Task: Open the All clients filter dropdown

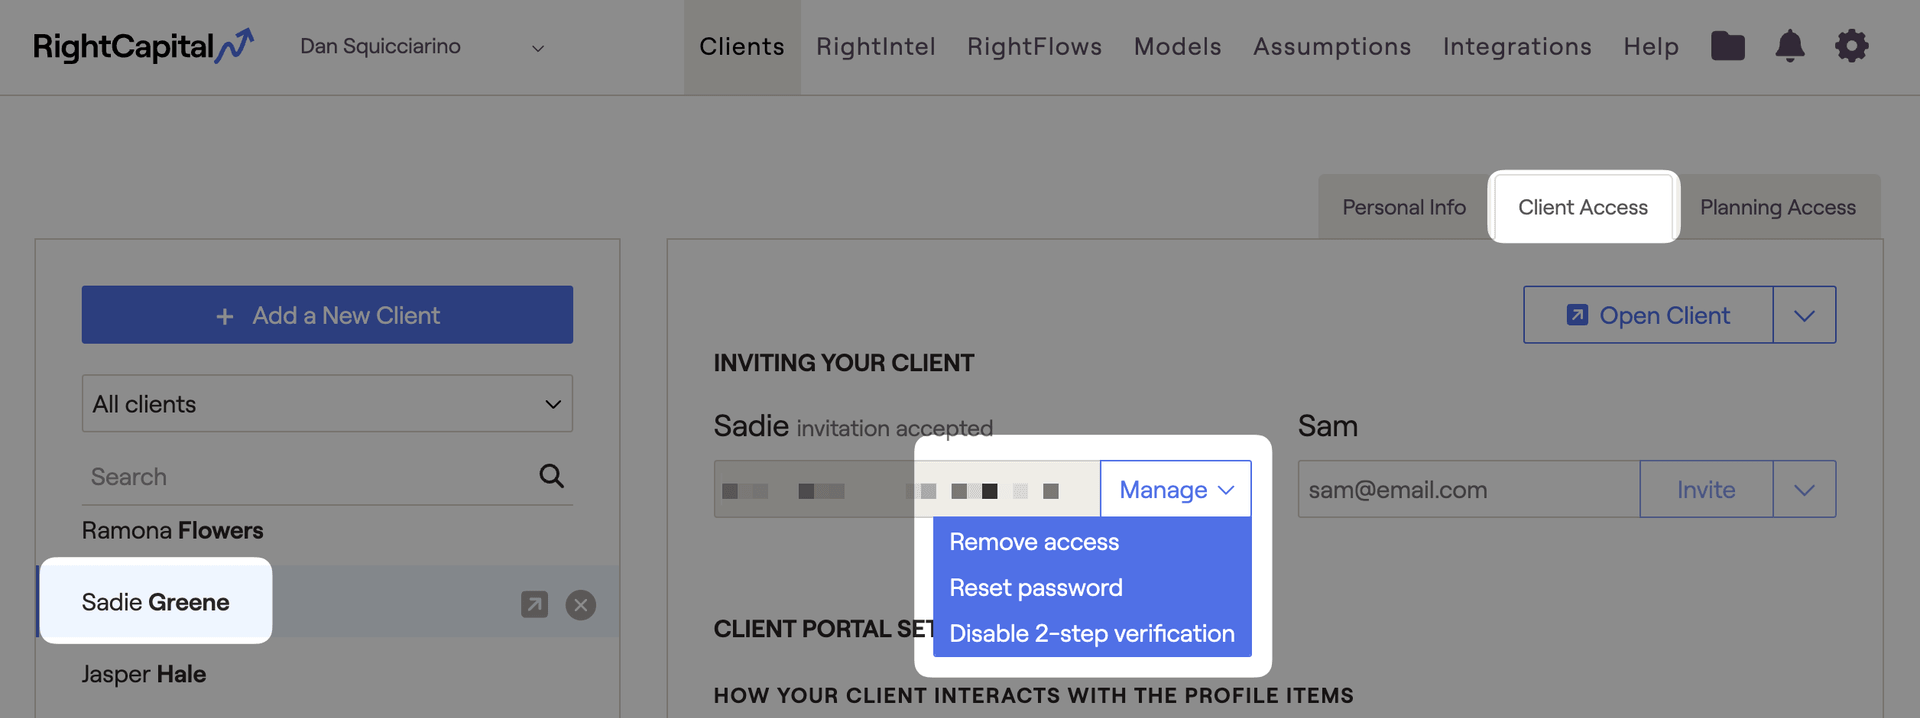Action: [327, 404]
